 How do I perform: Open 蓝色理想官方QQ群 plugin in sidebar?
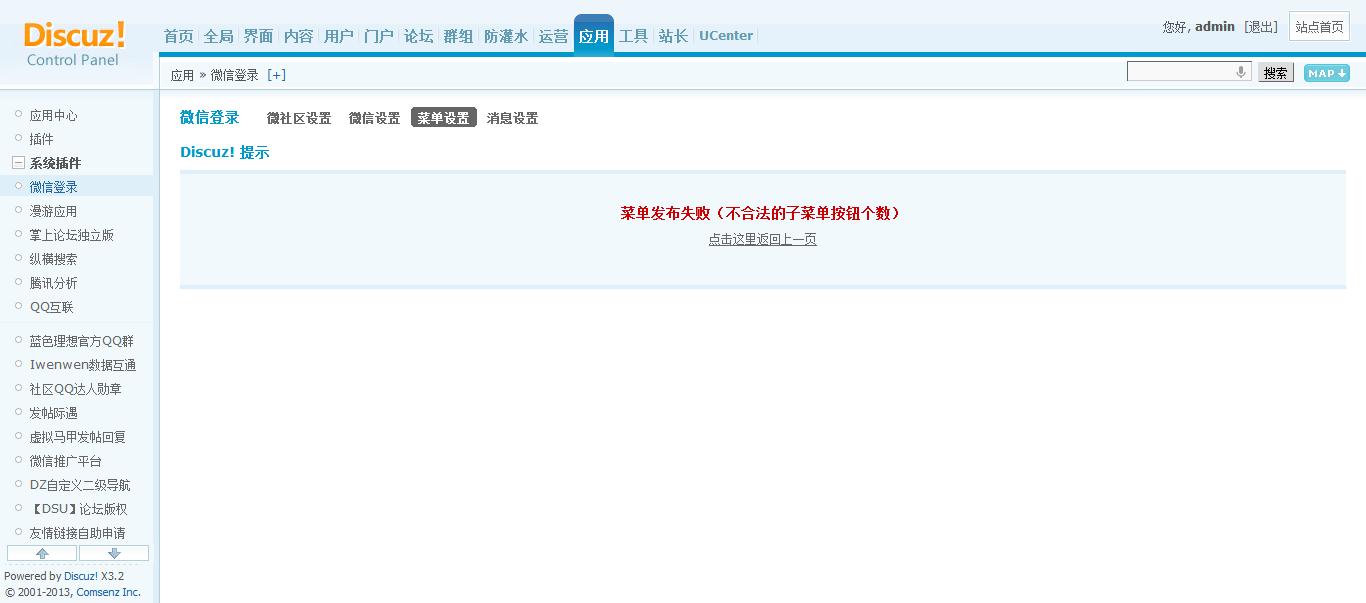(x=81, y=341)
